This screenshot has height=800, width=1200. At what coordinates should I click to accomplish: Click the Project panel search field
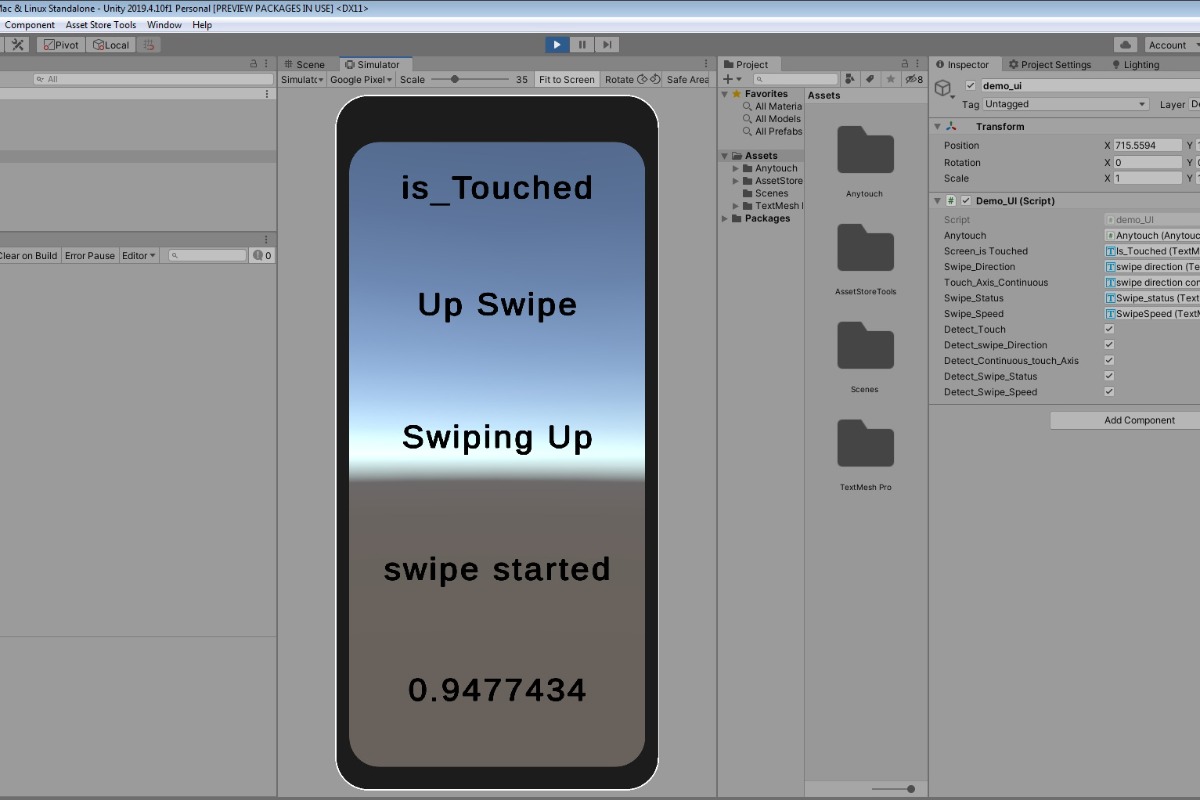click(796, 79)
